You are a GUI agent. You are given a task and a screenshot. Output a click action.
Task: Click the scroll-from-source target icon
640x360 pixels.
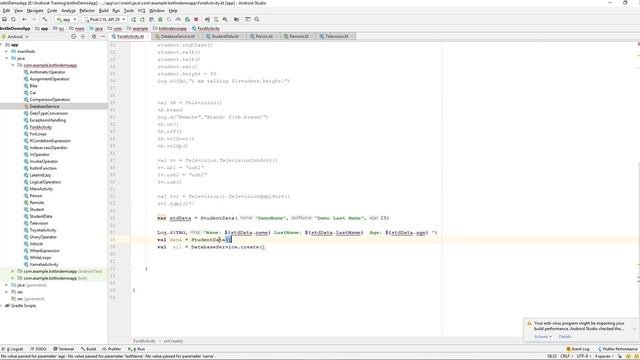[73, 36]
